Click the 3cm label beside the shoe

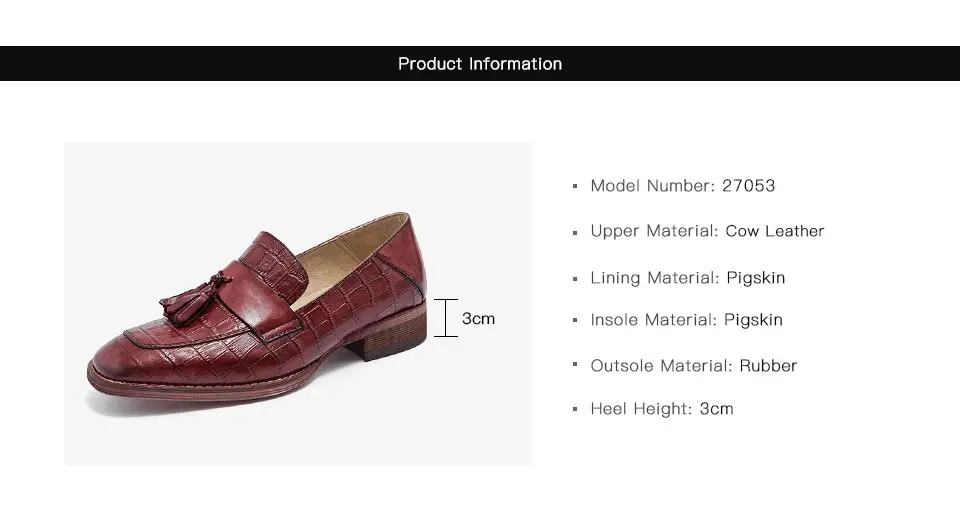(478, 319)
